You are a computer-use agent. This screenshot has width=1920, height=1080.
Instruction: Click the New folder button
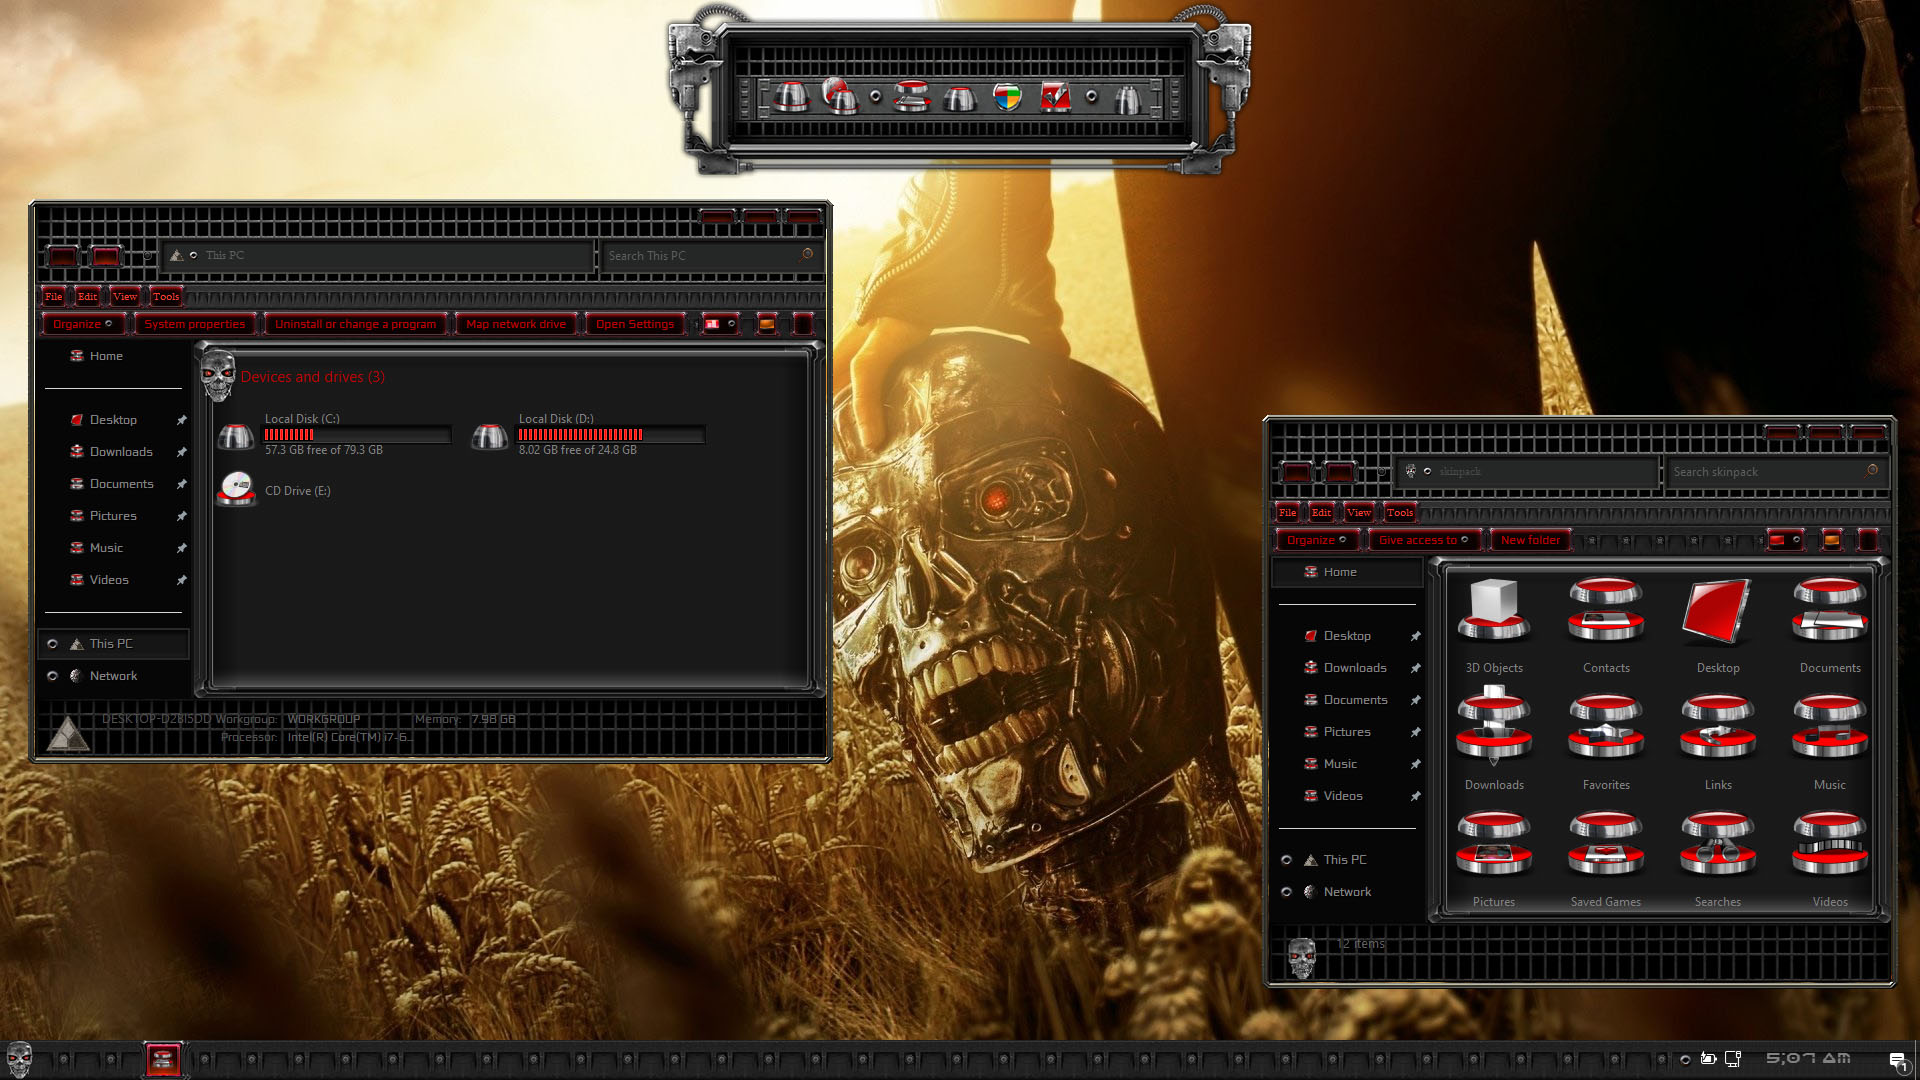point(1530,540)
